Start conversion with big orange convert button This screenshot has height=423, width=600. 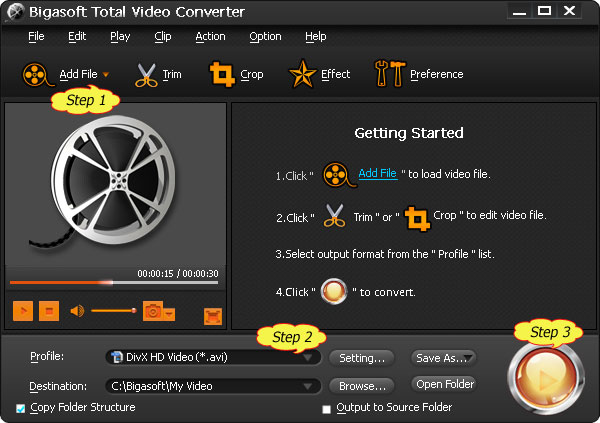tap(546, 379)
